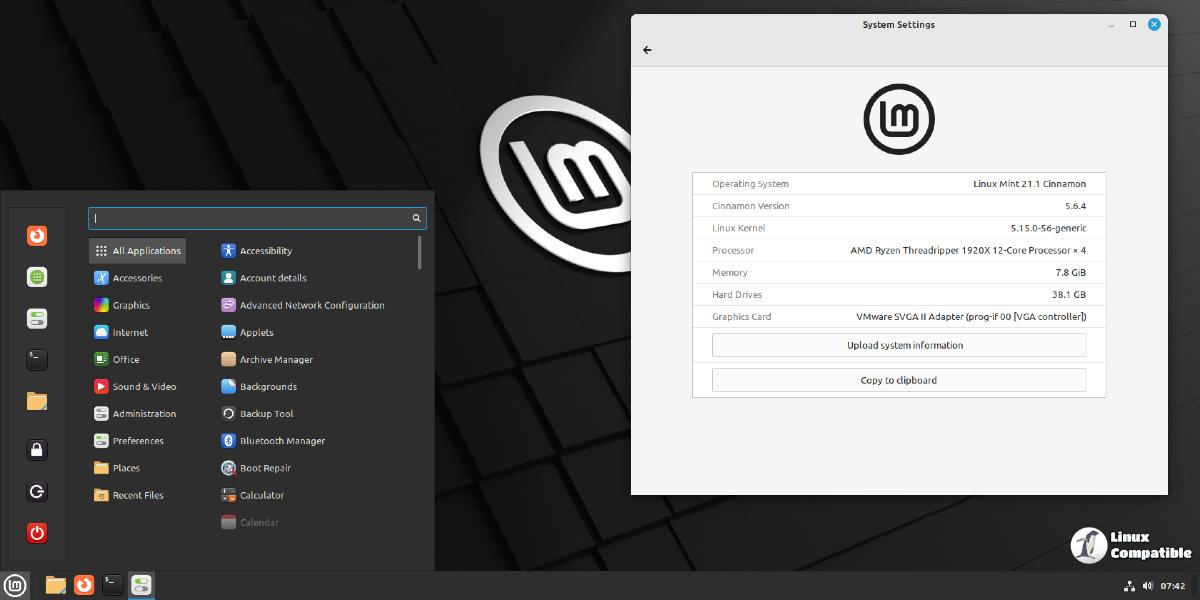This screenshot has width=1200, height=600.
Task: Open the Calculator application
Action: point(253,495)
